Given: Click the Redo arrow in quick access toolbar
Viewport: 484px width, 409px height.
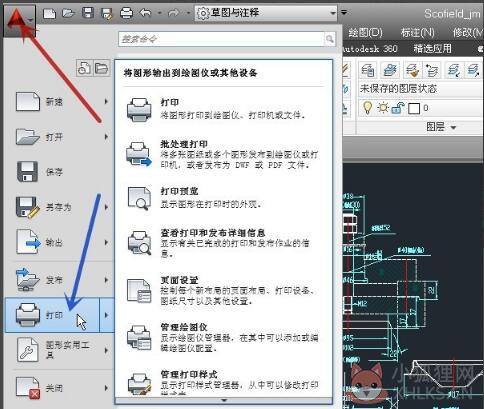Looking at the screenshot, I should pyautogui.click(x=174, y=13).
